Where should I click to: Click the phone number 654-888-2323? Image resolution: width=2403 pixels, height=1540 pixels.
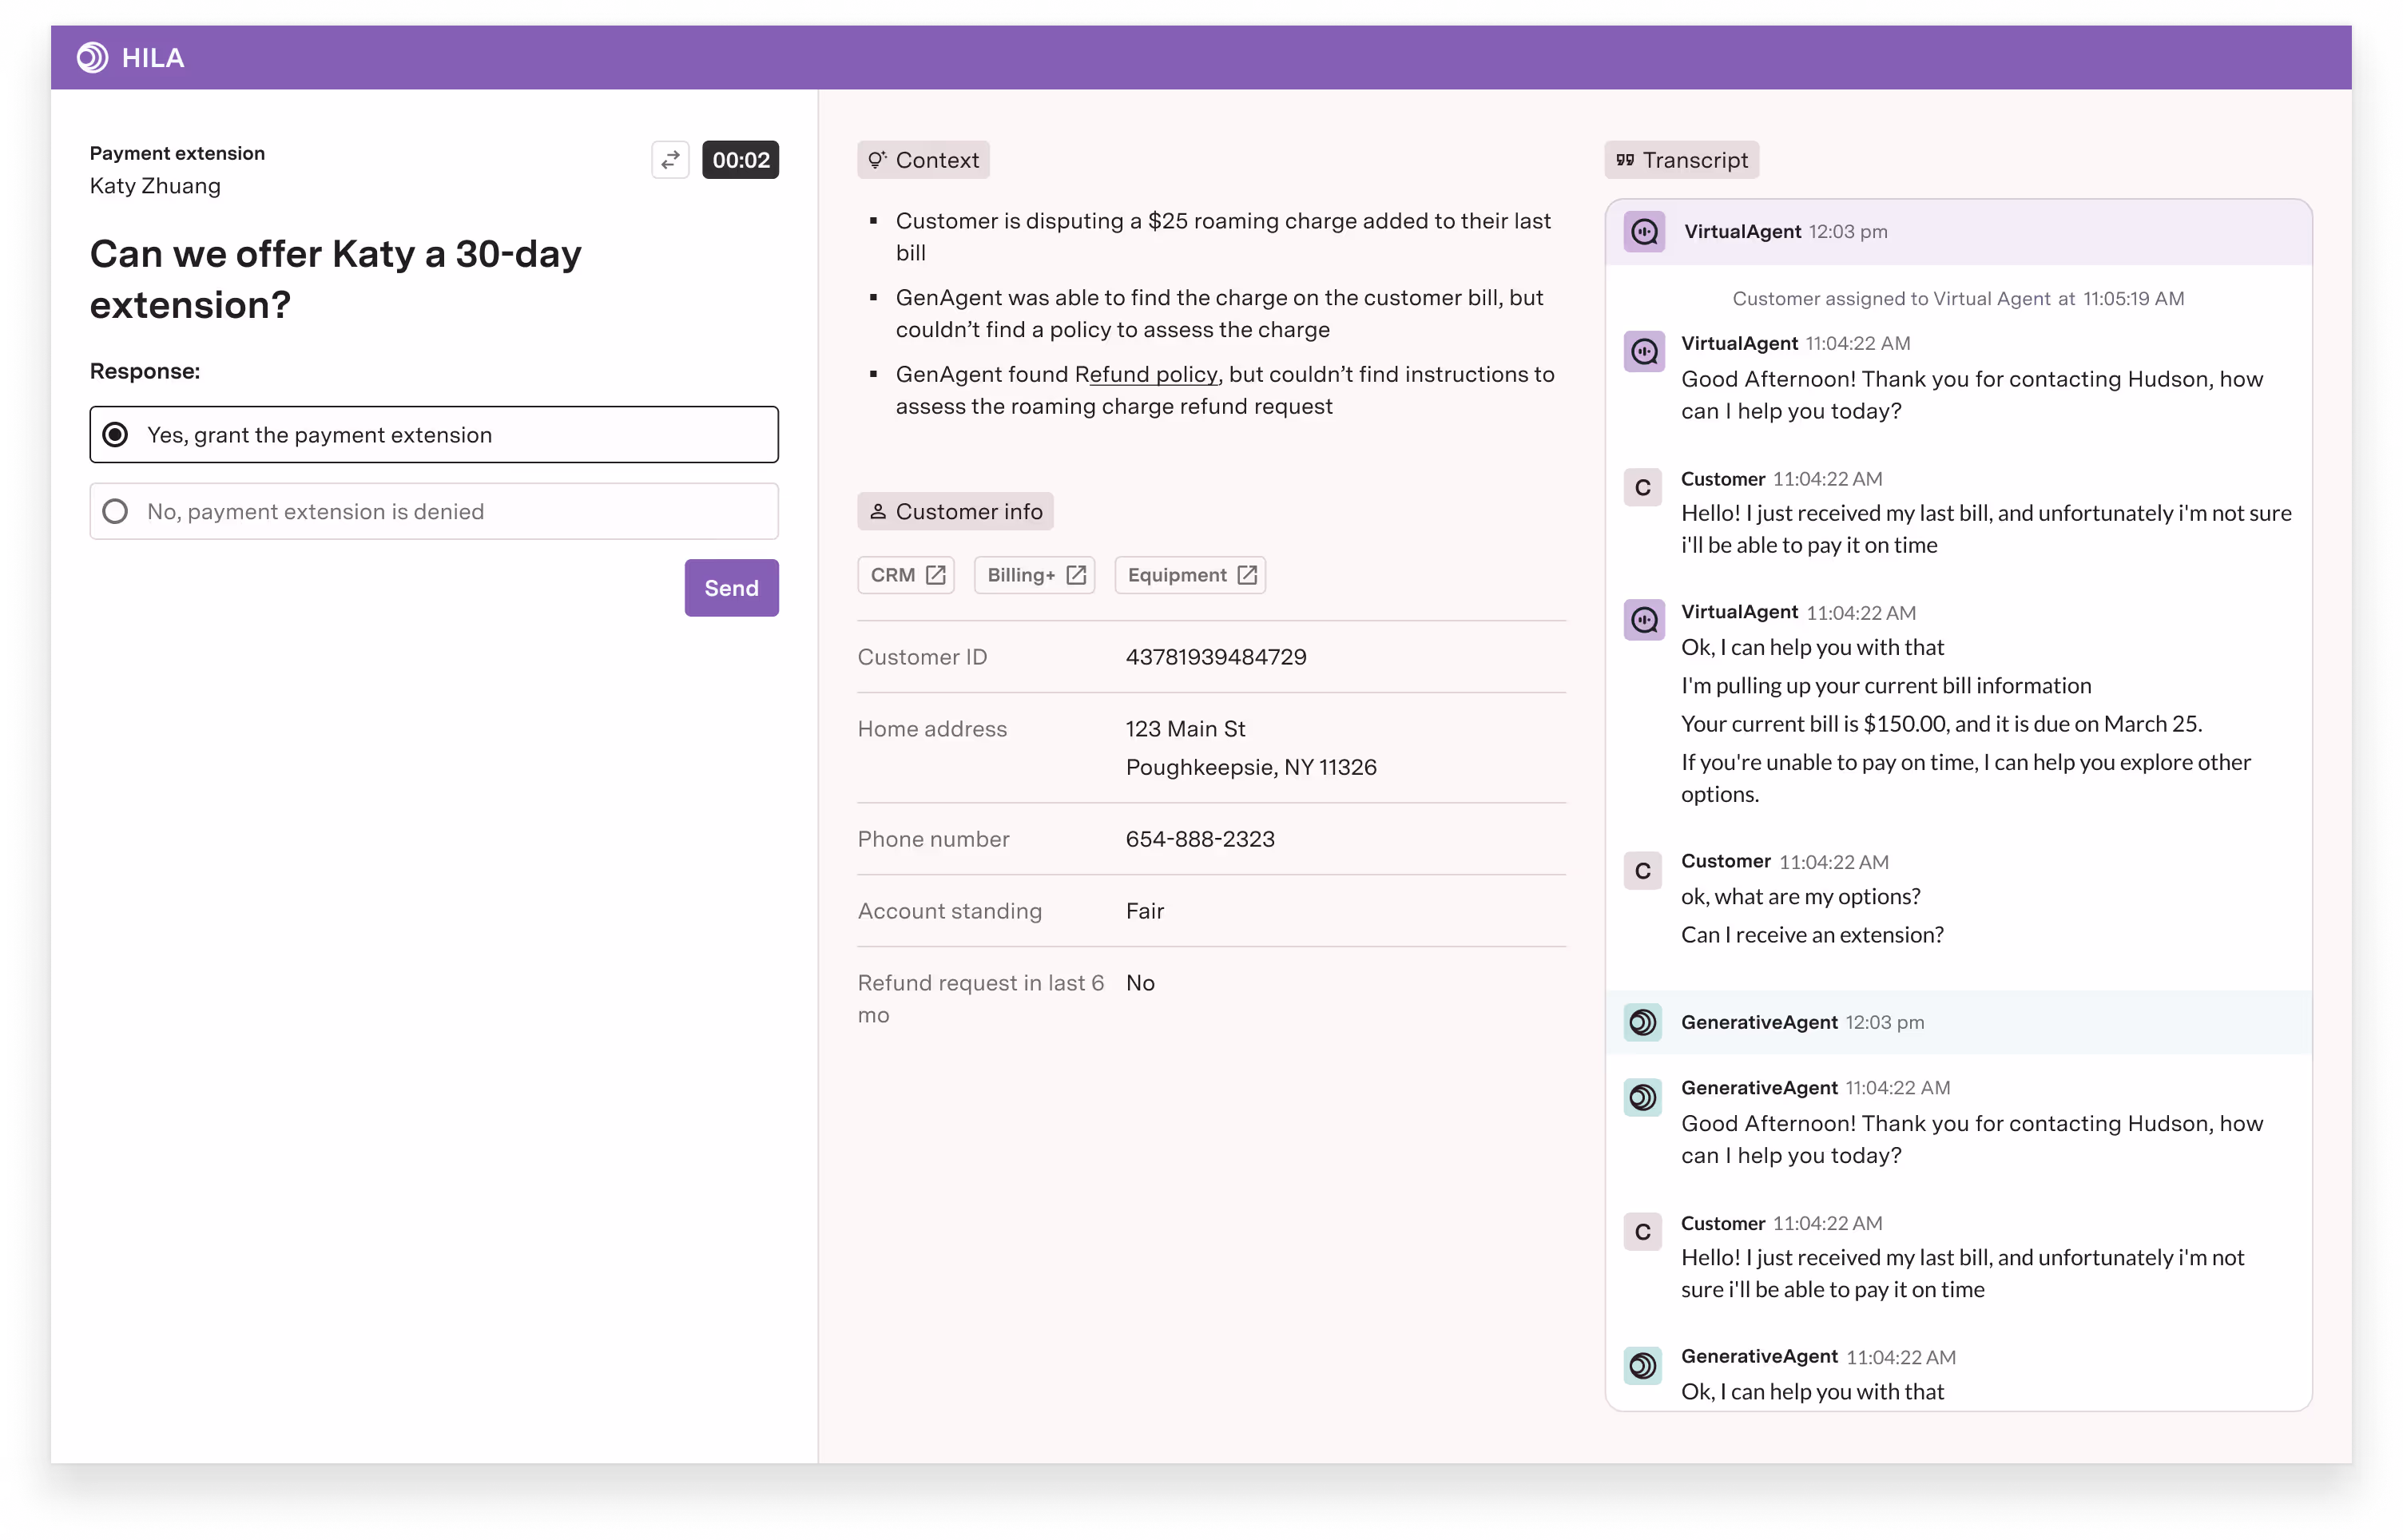pos(1200,839)
